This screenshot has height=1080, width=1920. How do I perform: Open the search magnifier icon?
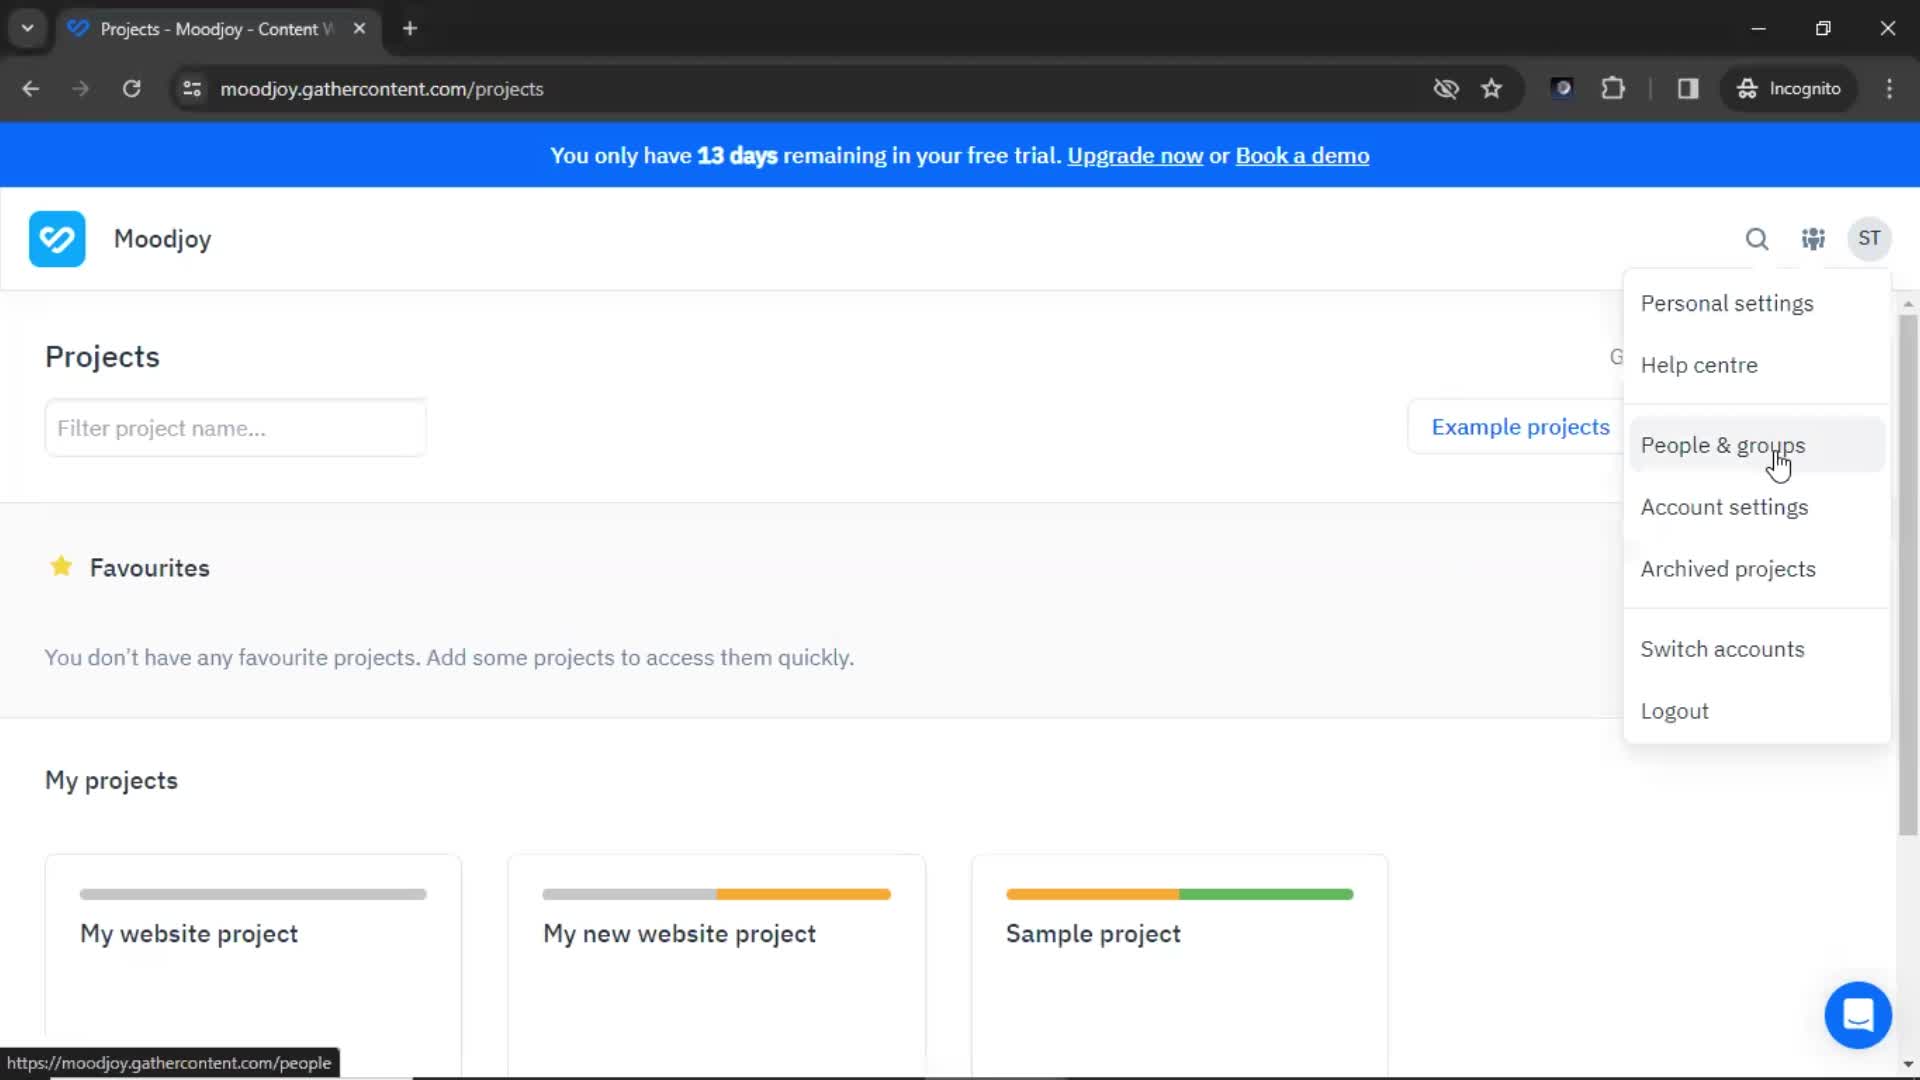point(1757,239)
